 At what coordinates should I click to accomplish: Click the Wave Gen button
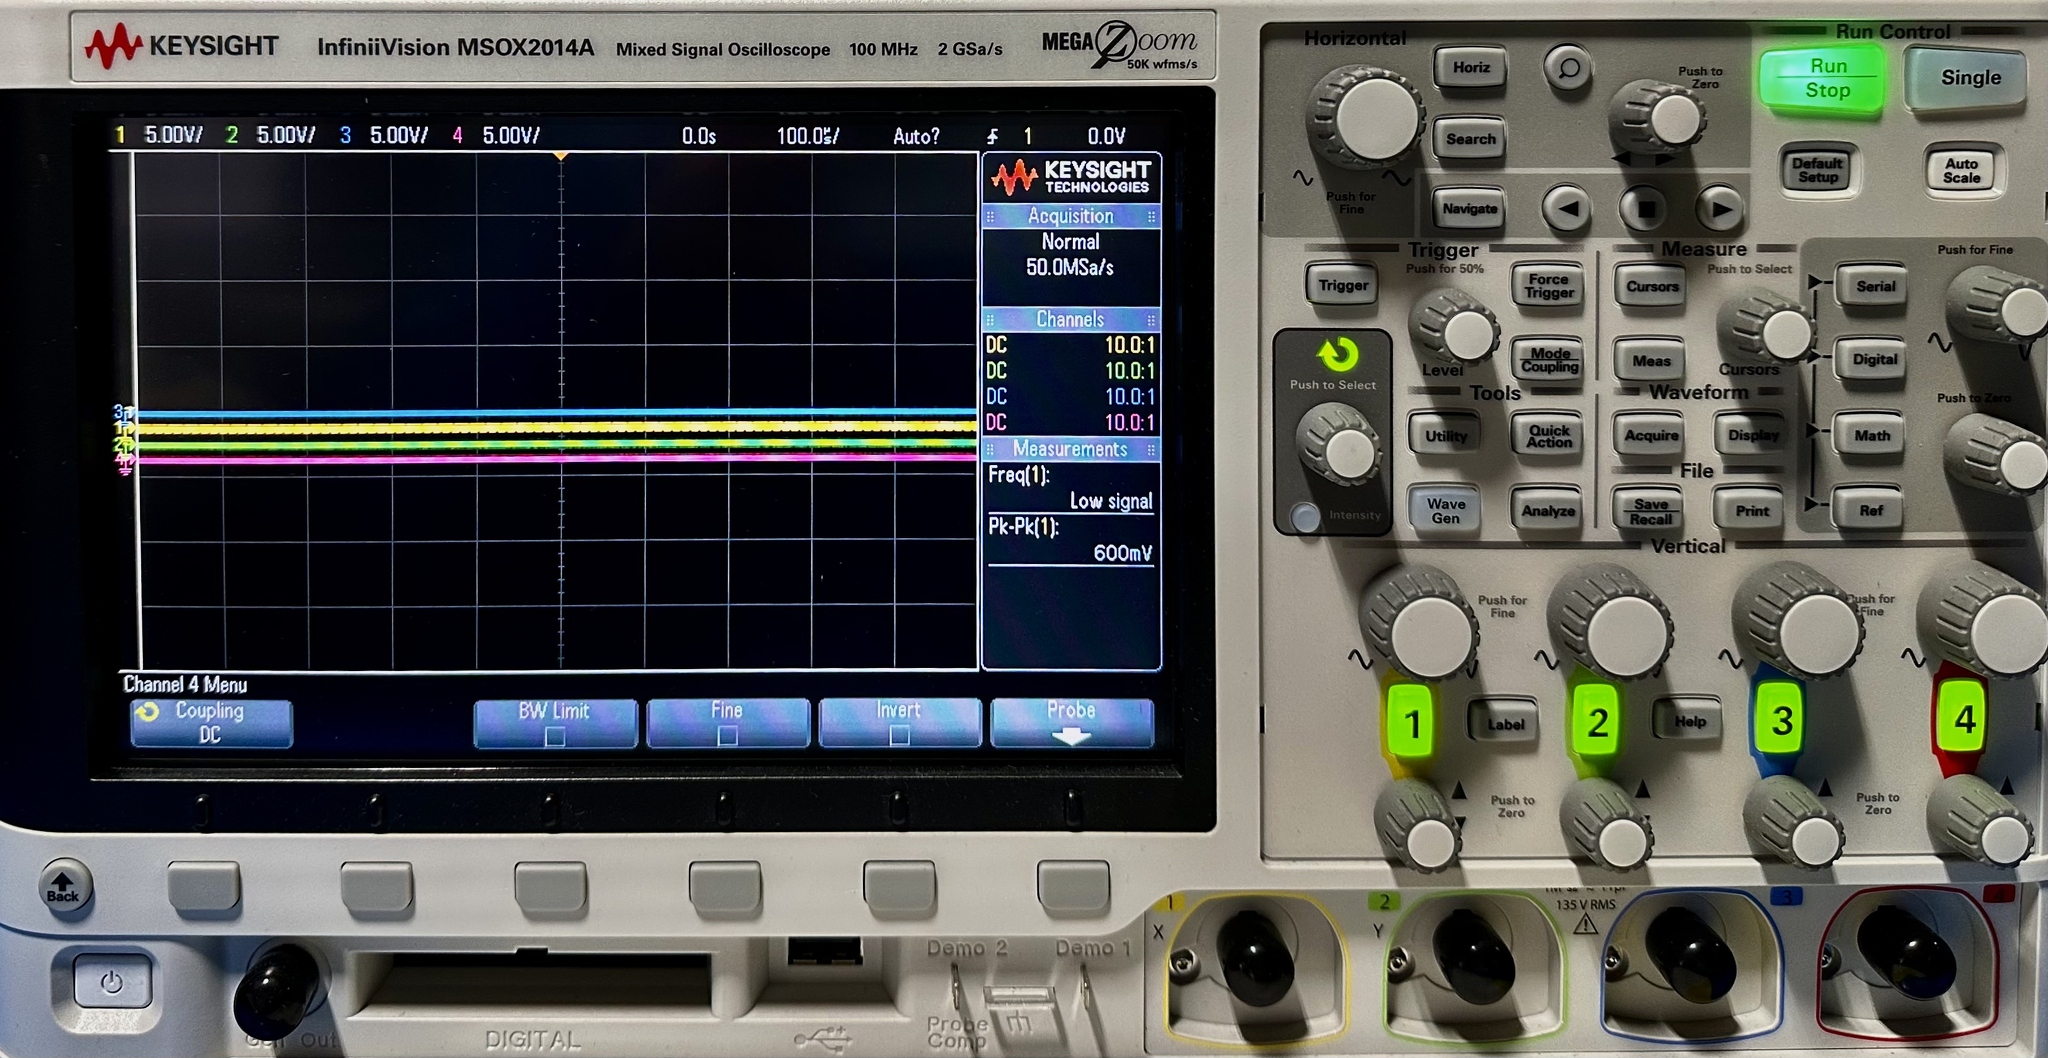(x=1445, y=510)
